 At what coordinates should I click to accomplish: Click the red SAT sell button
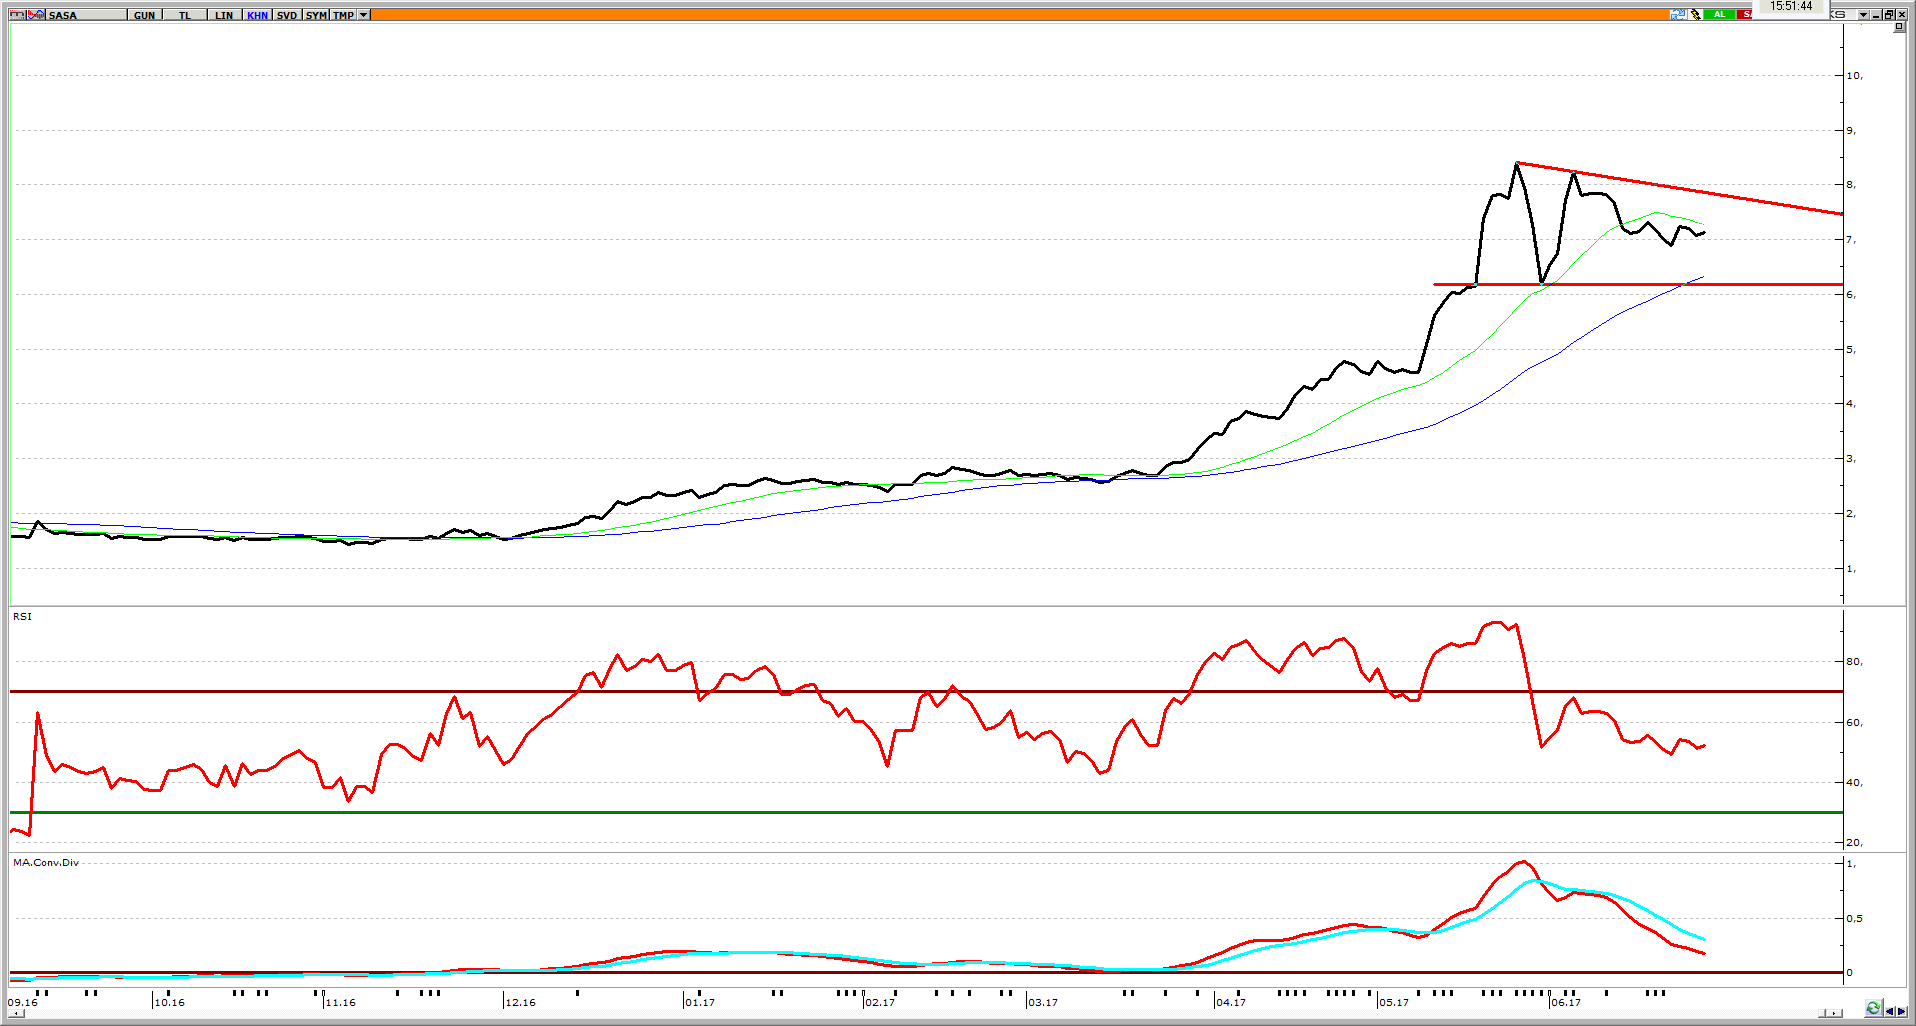(1745, 14)
